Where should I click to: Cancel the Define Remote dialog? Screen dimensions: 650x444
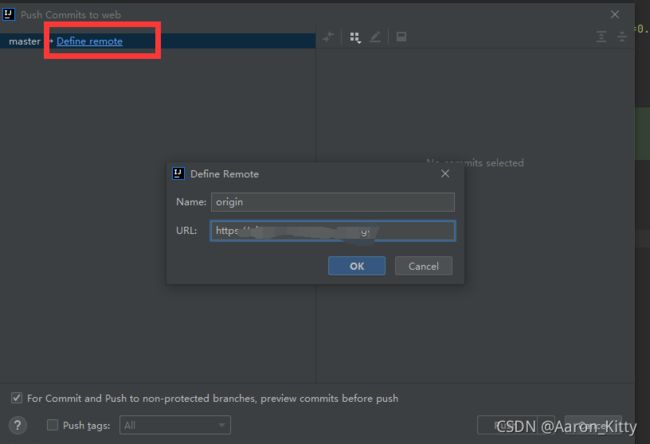point(423,266)
